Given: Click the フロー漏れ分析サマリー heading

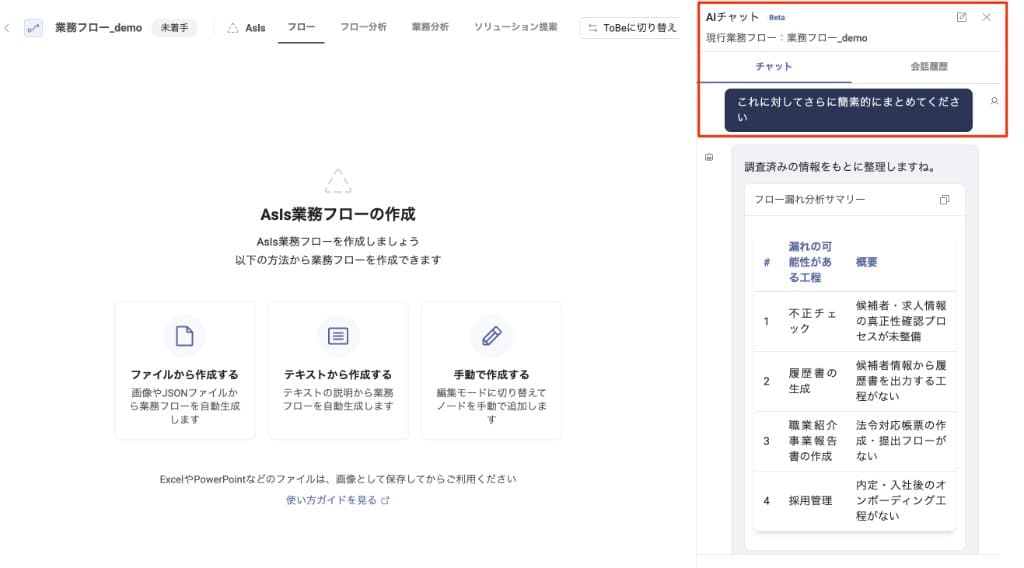Looking at the screenshot, I should (x=810, y=200).
